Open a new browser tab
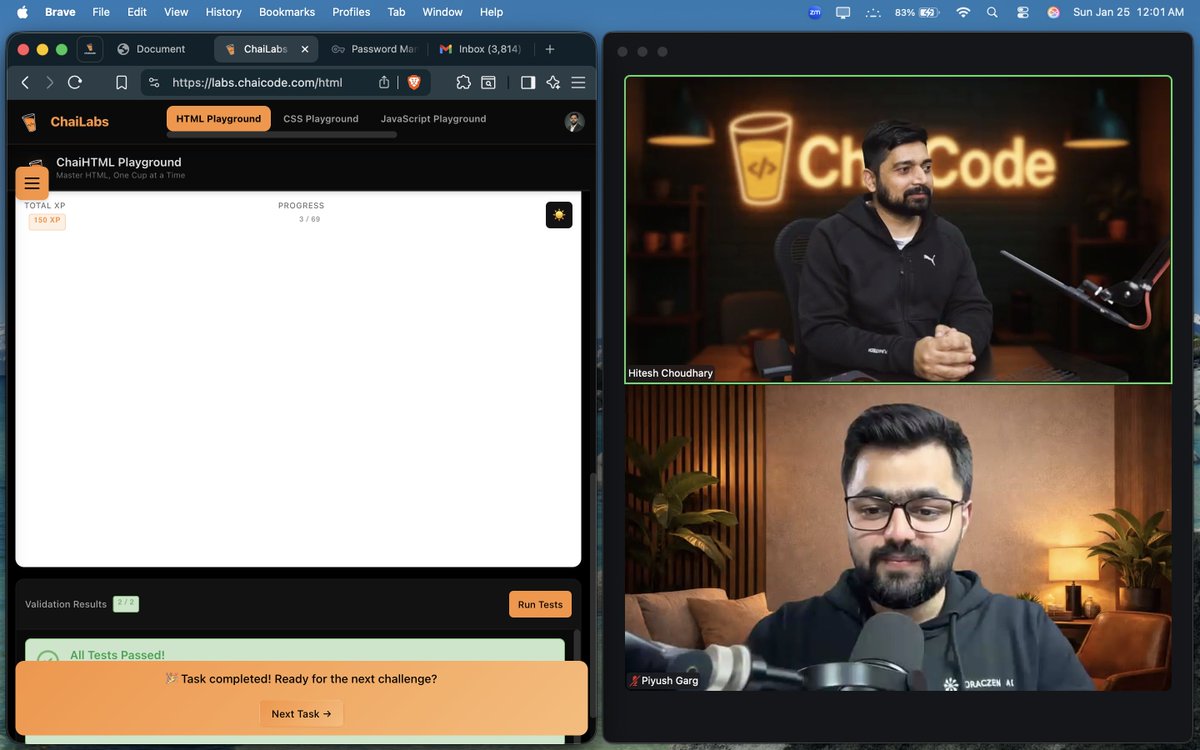Screen dimensions: 1200x750 [x=550, y=49]
